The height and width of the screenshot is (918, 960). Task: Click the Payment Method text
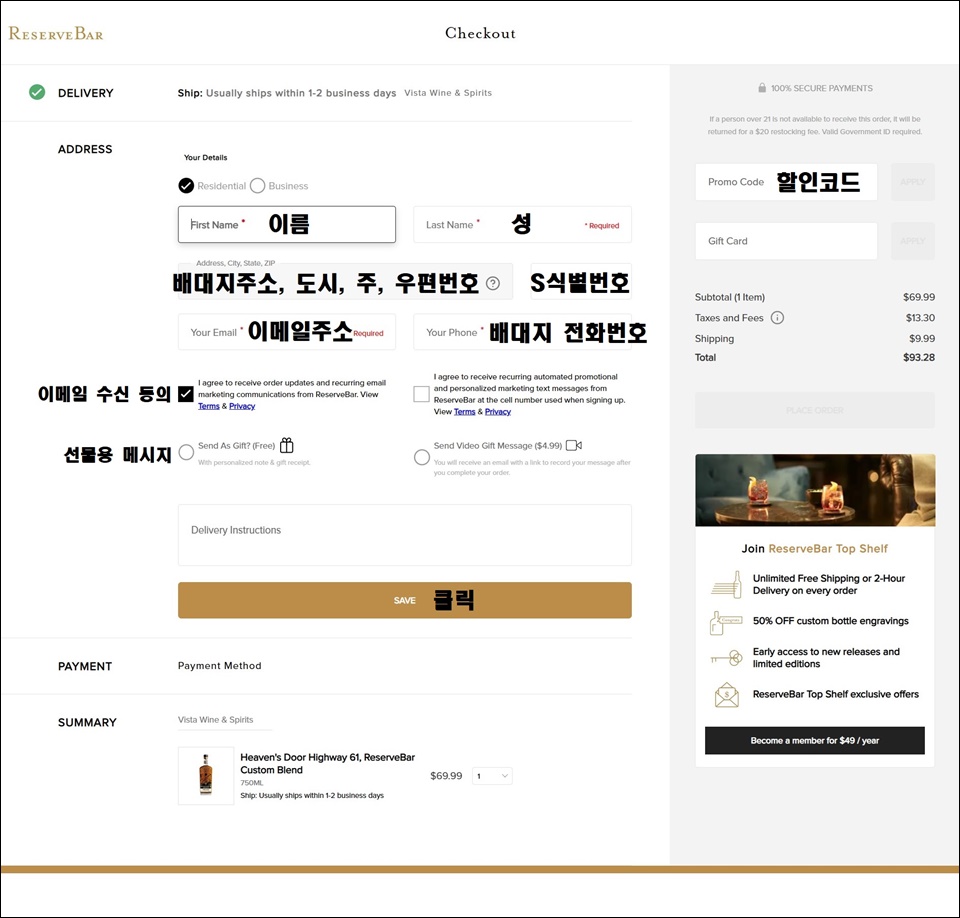pyautogui.click(x=220, y=666)
